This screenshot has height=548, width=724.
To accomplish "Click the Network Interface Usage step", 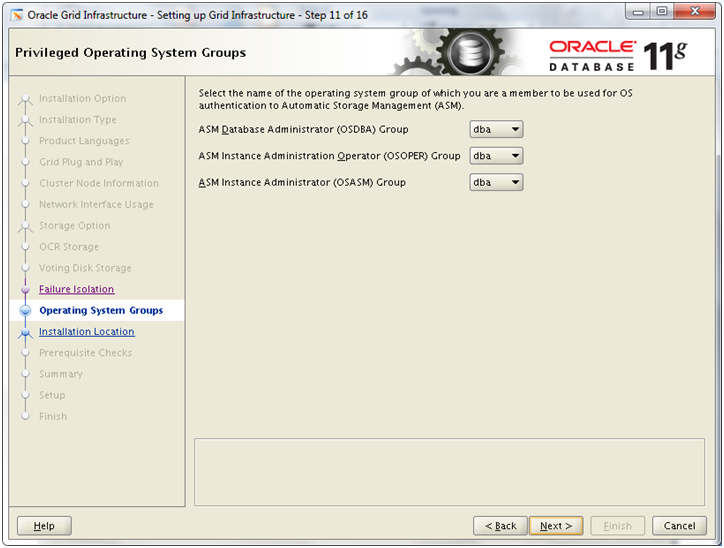I will pyautogui.click(x=96, y=205).
